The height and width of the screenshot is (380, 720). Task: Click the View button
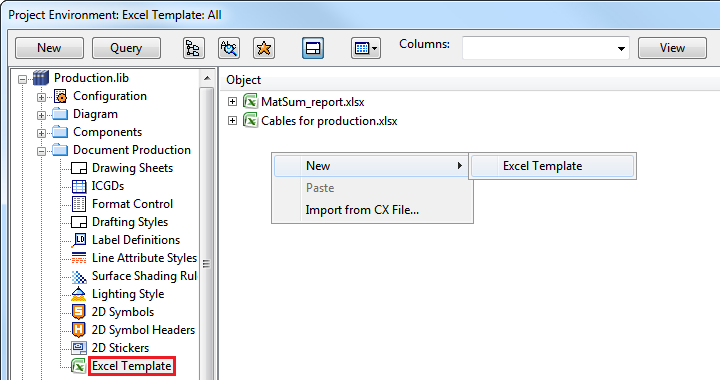[672, 48]
